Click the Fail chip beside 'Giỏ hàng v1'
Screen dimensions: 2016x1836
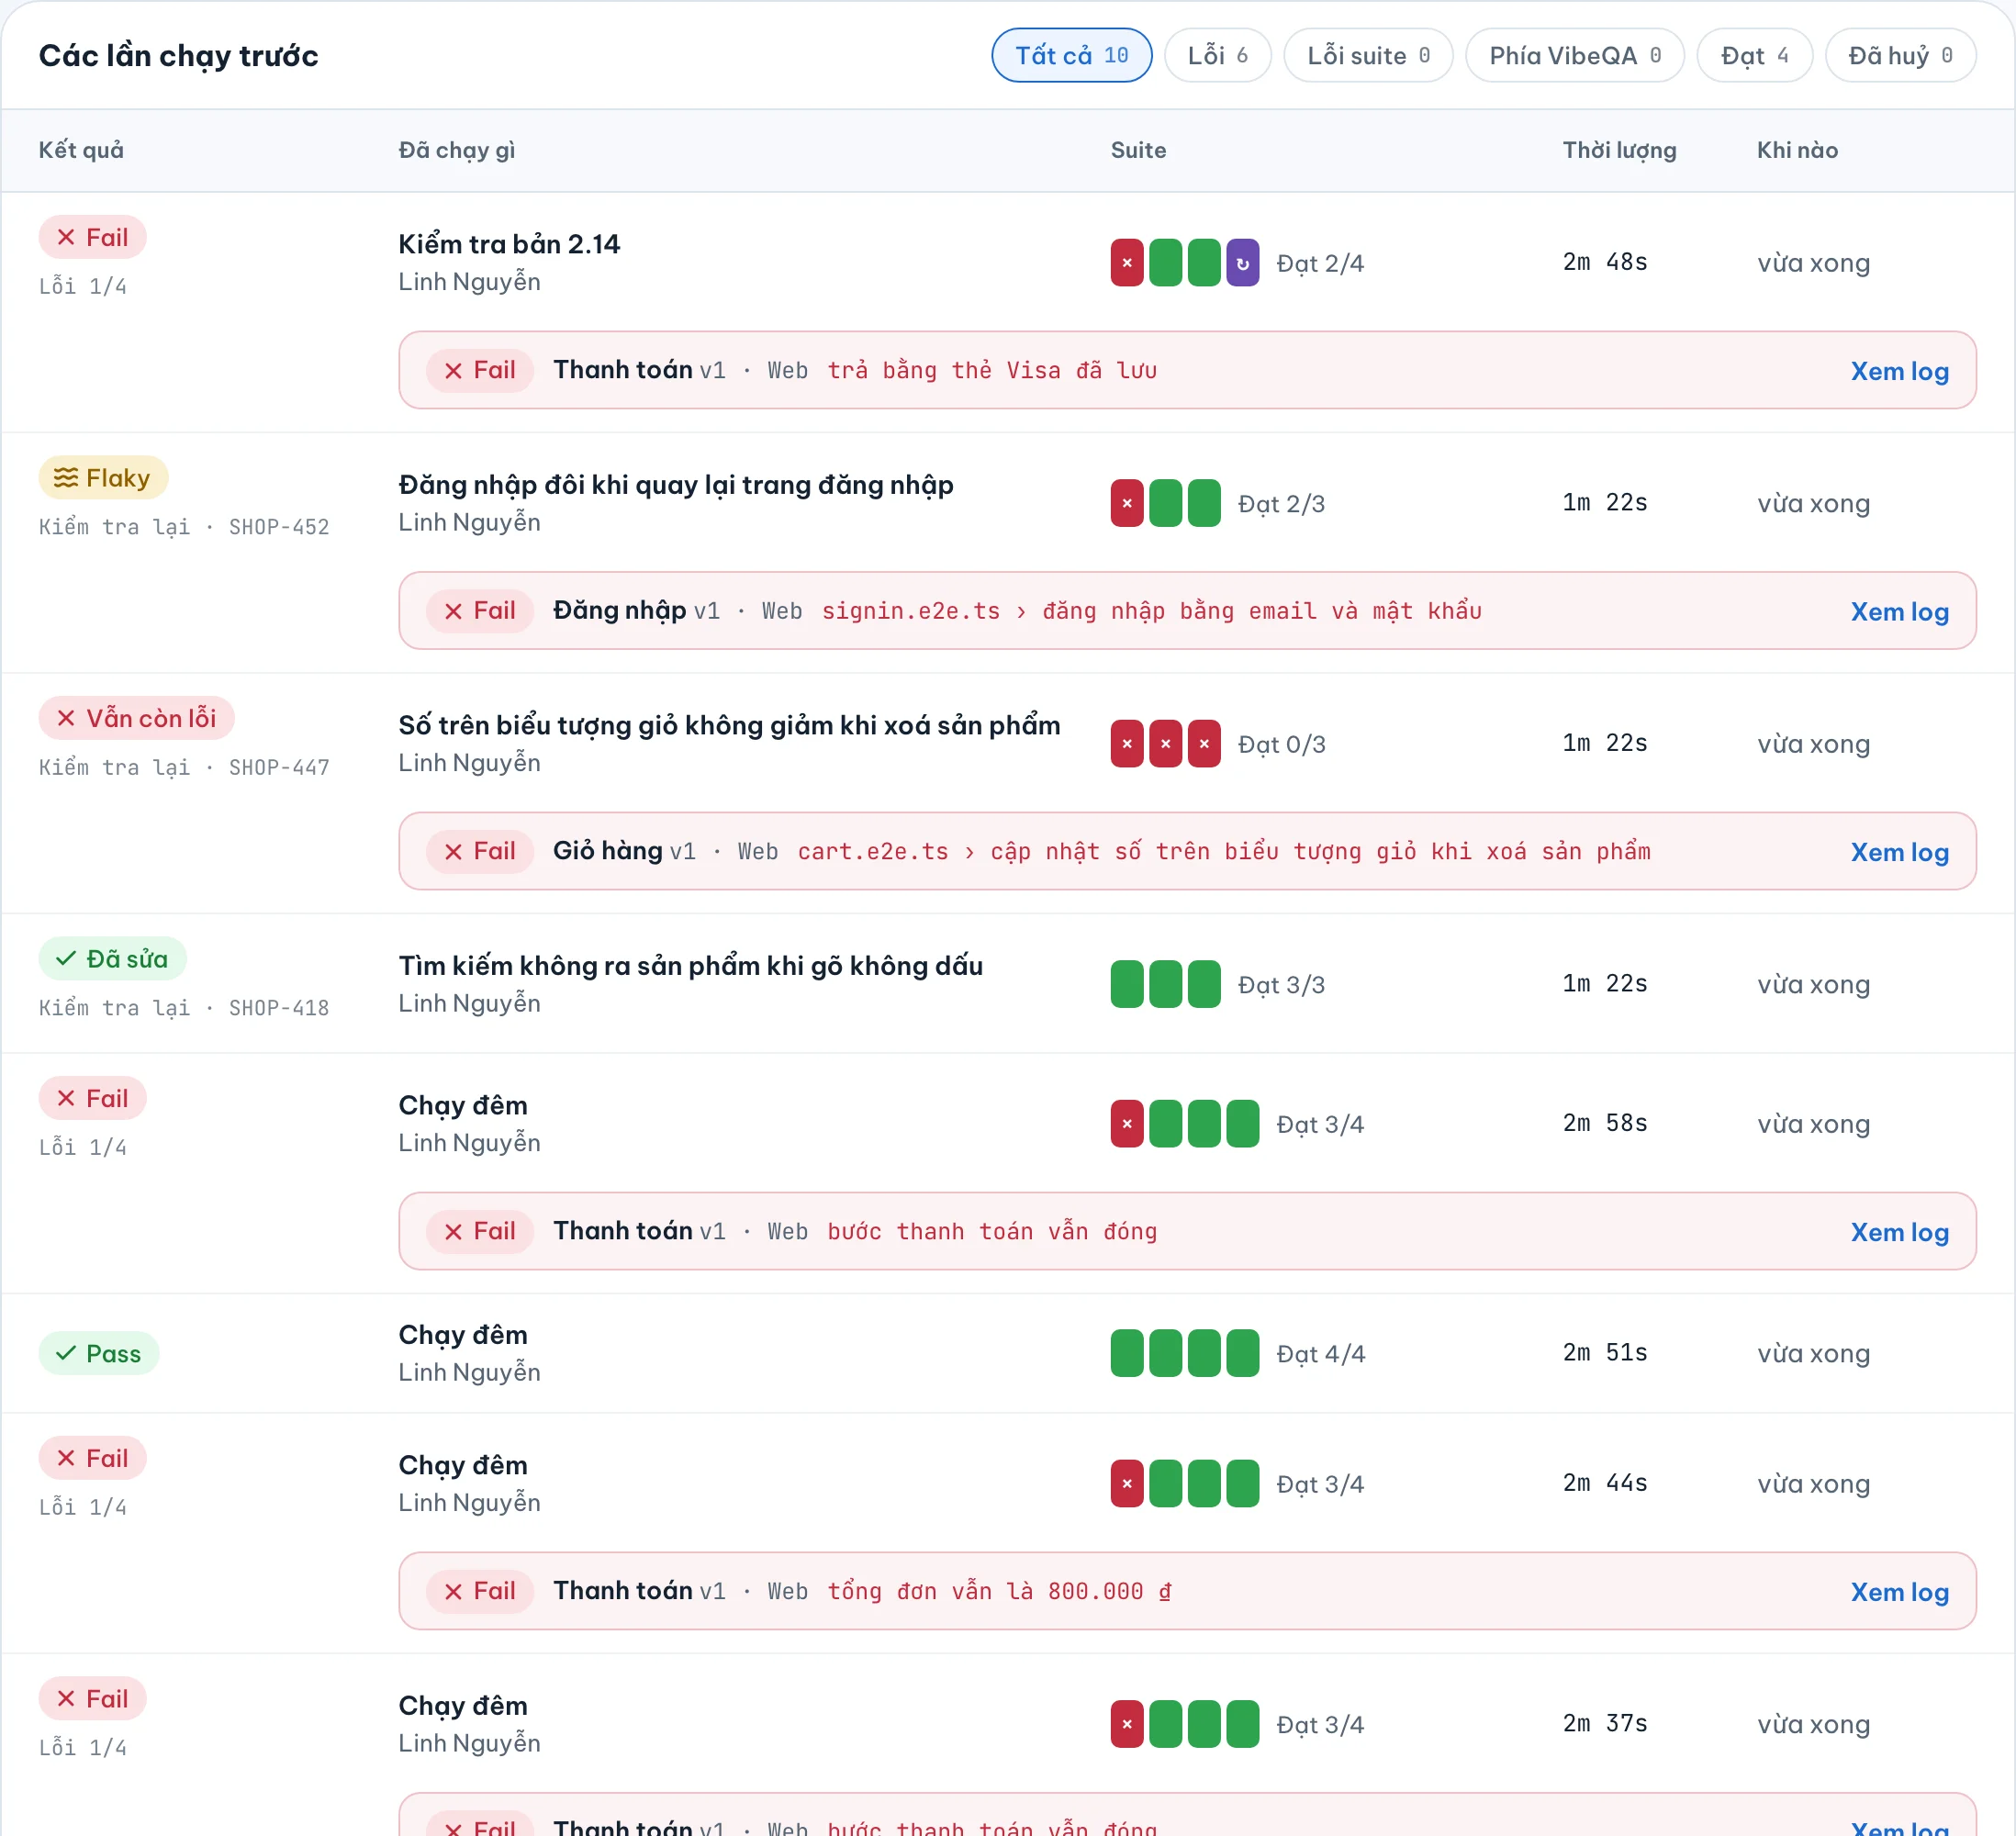(x=480, y=851)
